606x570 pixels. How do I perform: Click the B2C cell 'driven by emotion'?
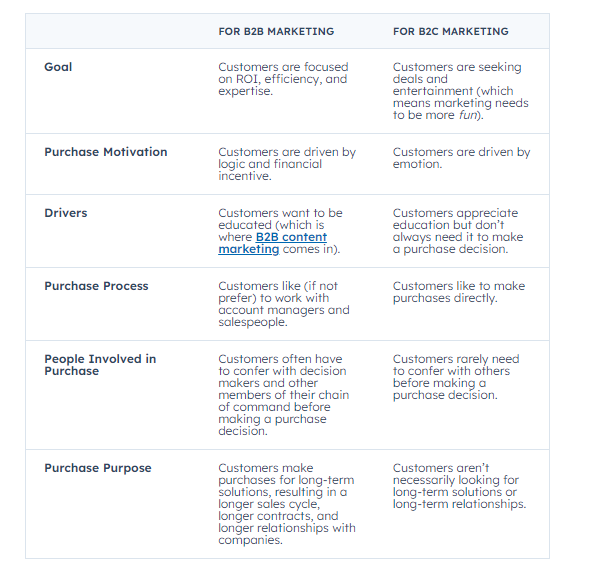click(461, 158)
